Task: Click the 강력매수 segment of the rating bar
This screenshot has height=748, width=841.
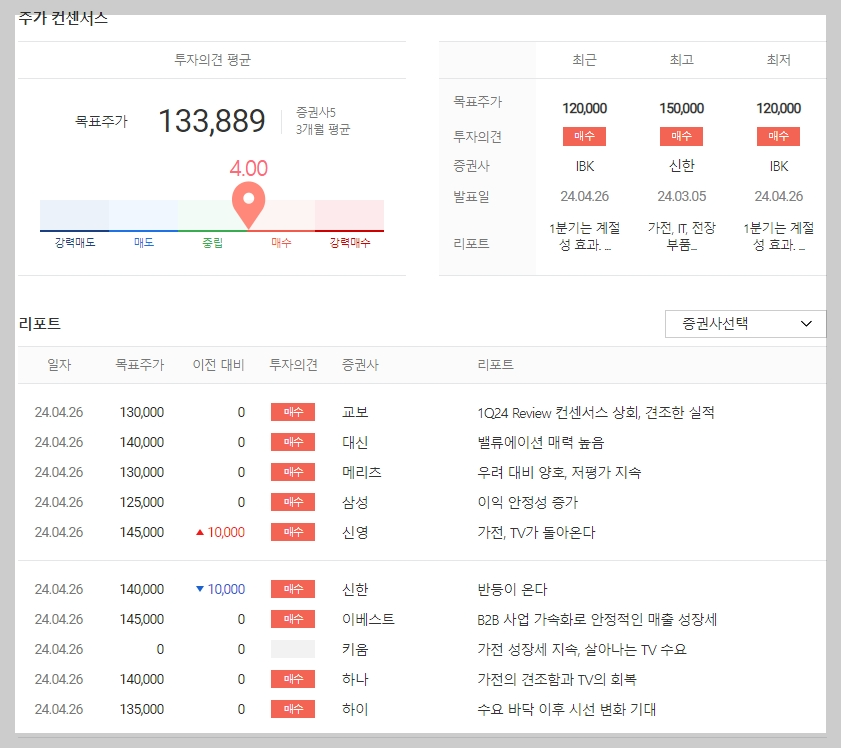Action: pos(349,216)
